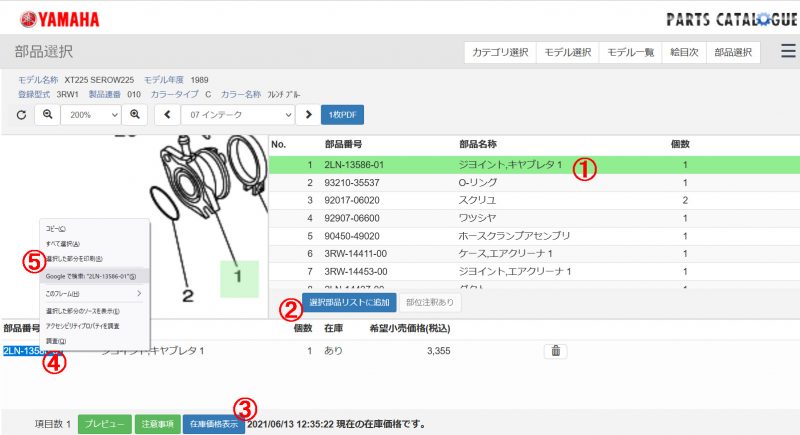This screenshot has width=800, height=435.
Task: Click the Yamaha logo
Action: click(60, 19)
